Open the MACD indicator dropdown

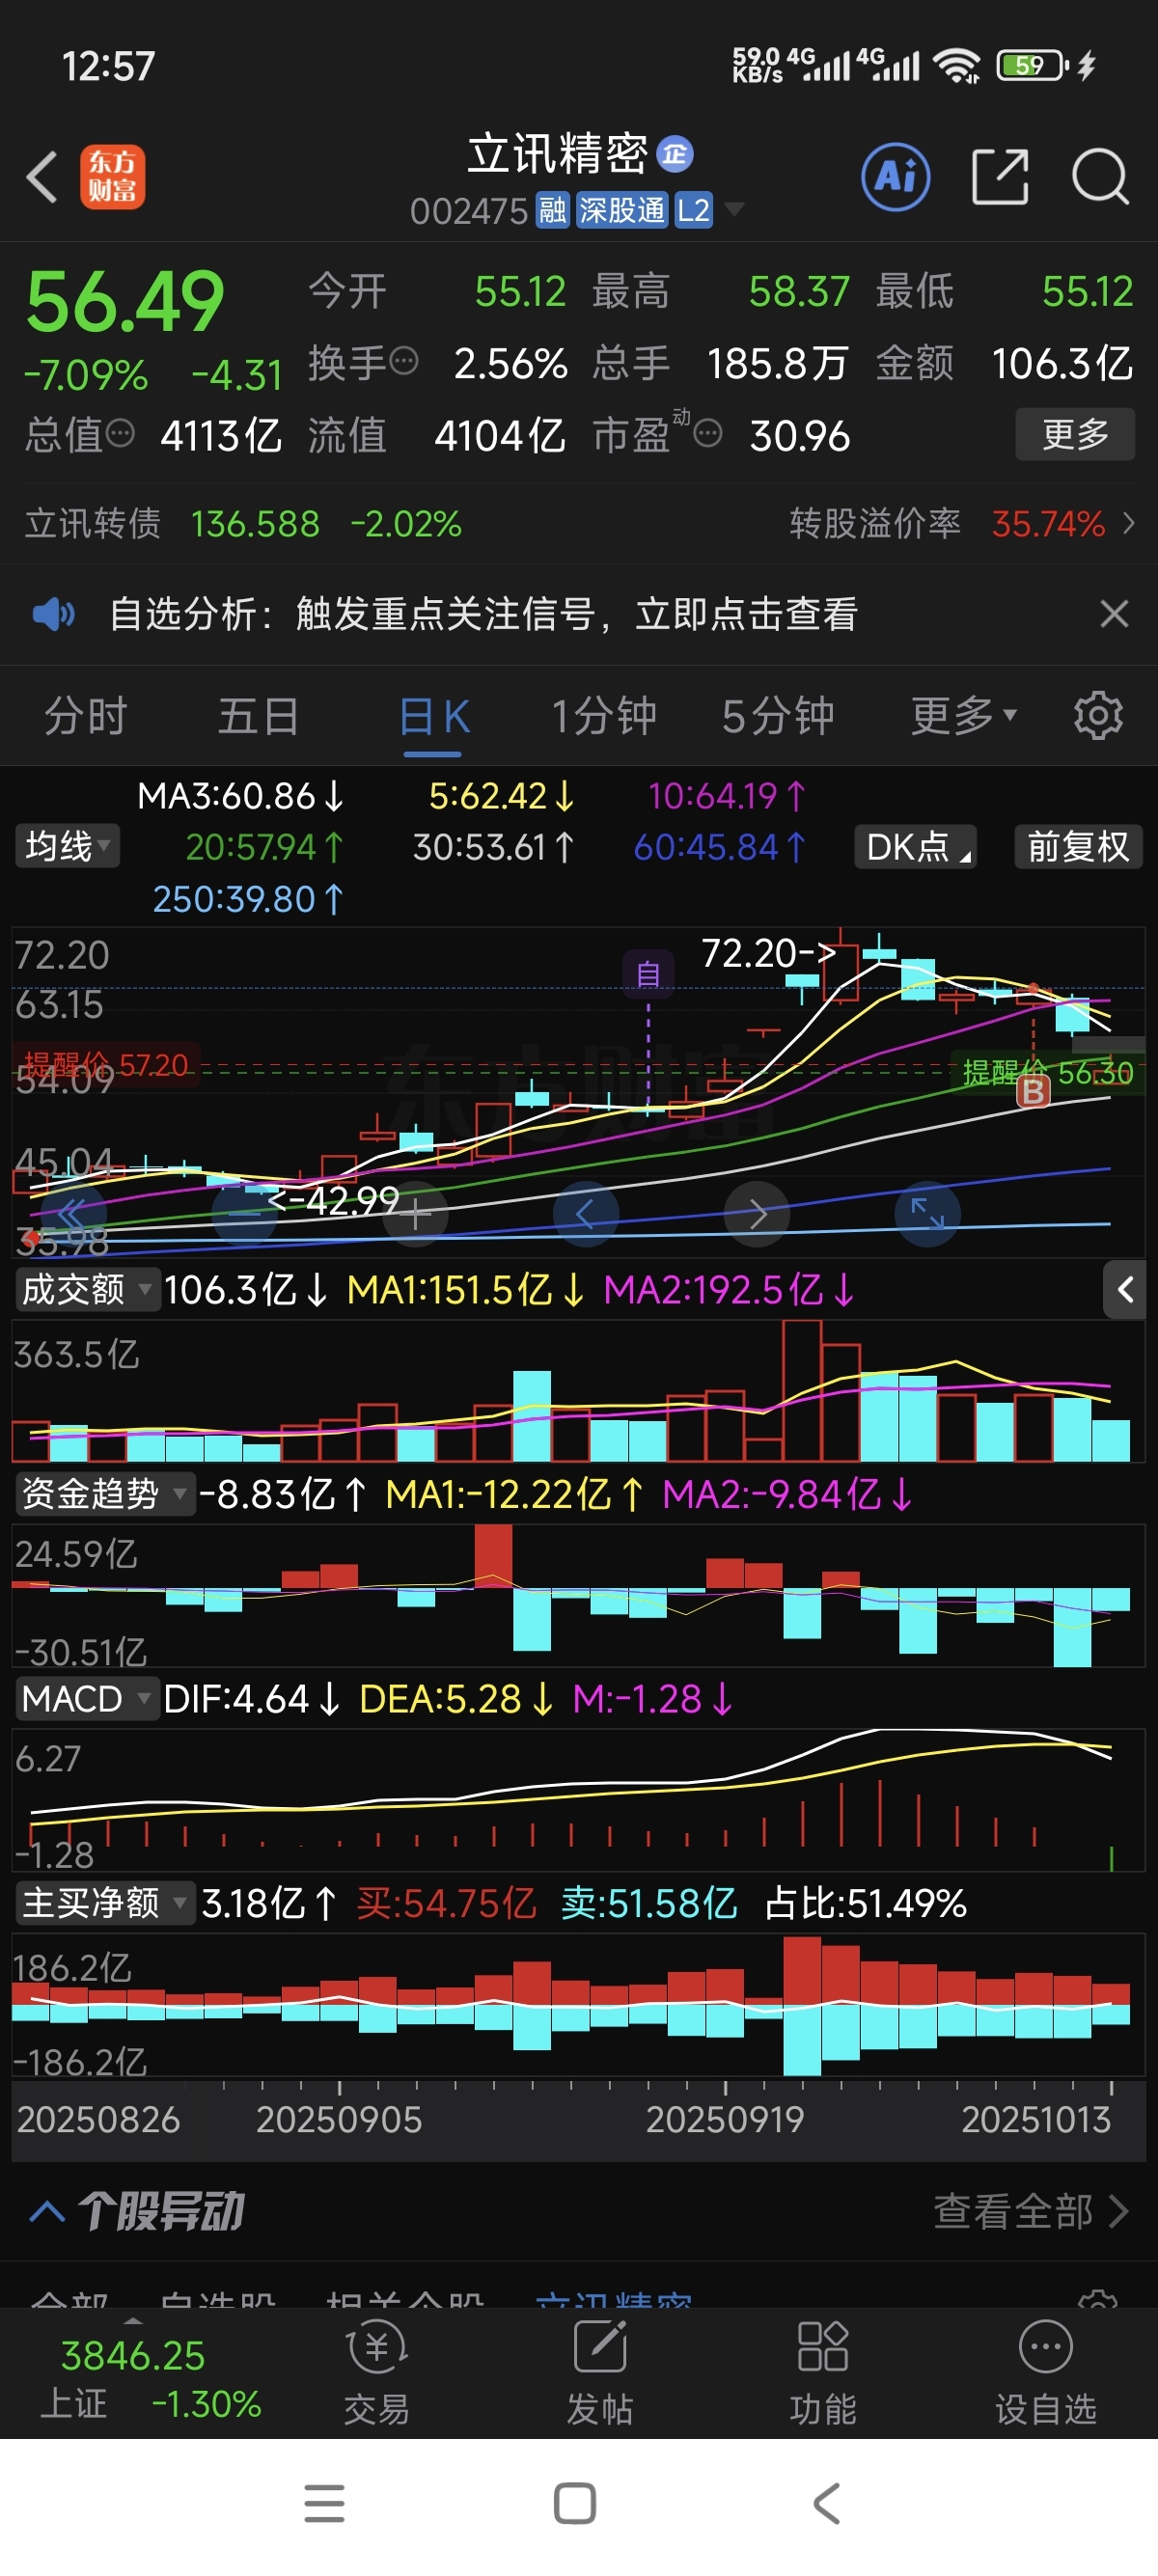click(x=87, y=1698)
